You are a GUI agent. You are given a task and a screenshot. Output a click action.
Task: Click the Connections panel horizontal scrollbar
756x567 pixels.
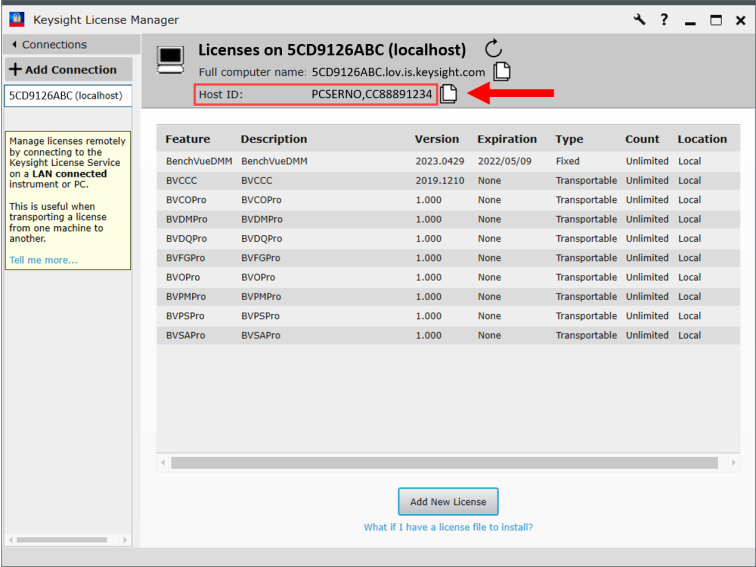[x=62, y=540]
